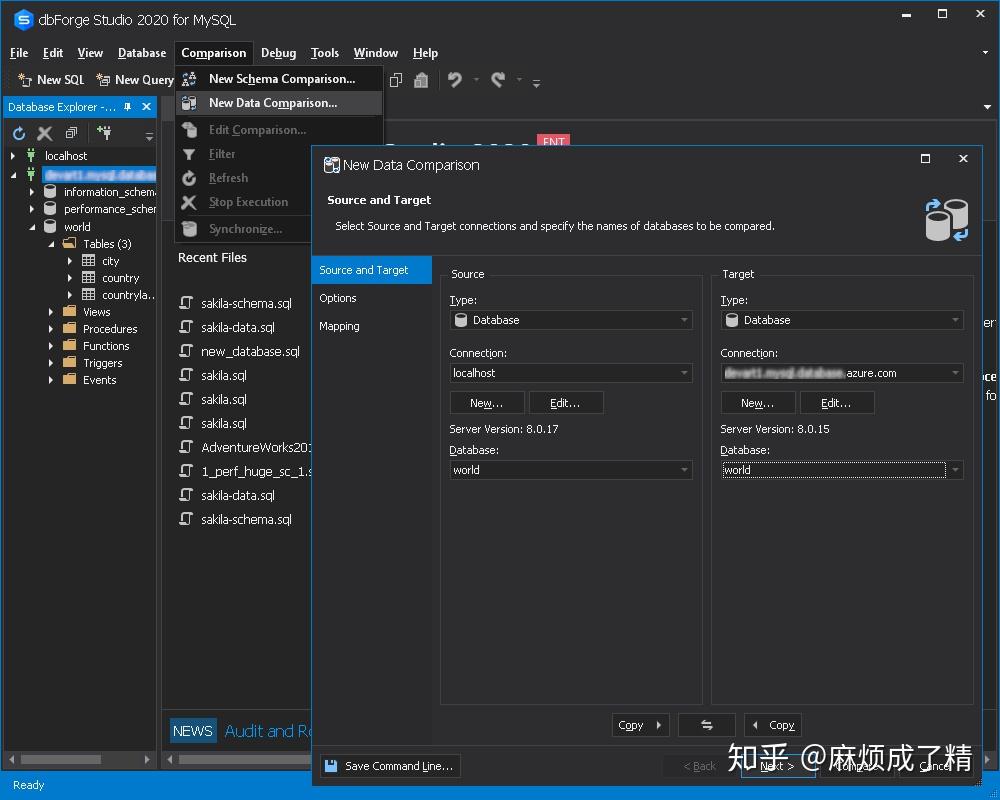Open the Debug menu
This screenshot has width=1000, height=800.
[278, 53]
